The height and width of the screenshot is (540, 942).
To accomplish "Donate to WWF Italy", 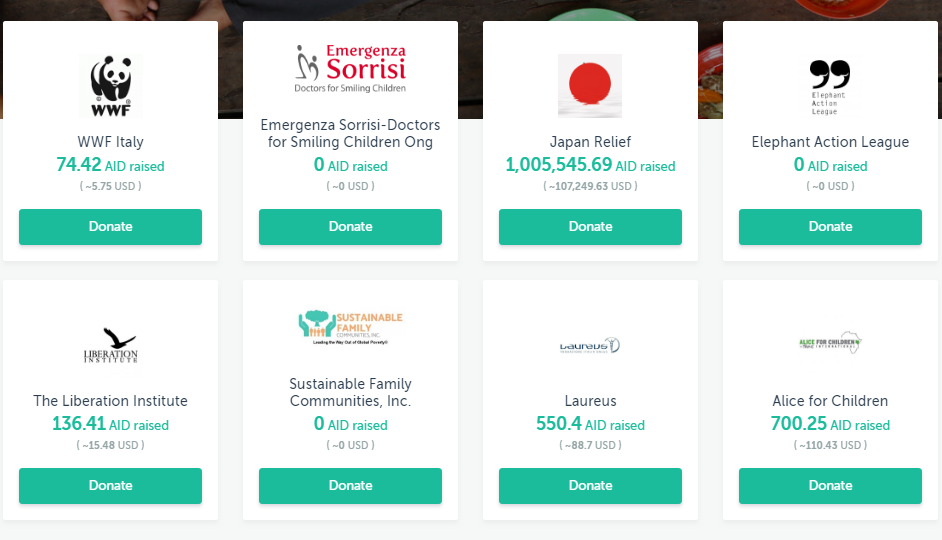I will pos(110,227).
